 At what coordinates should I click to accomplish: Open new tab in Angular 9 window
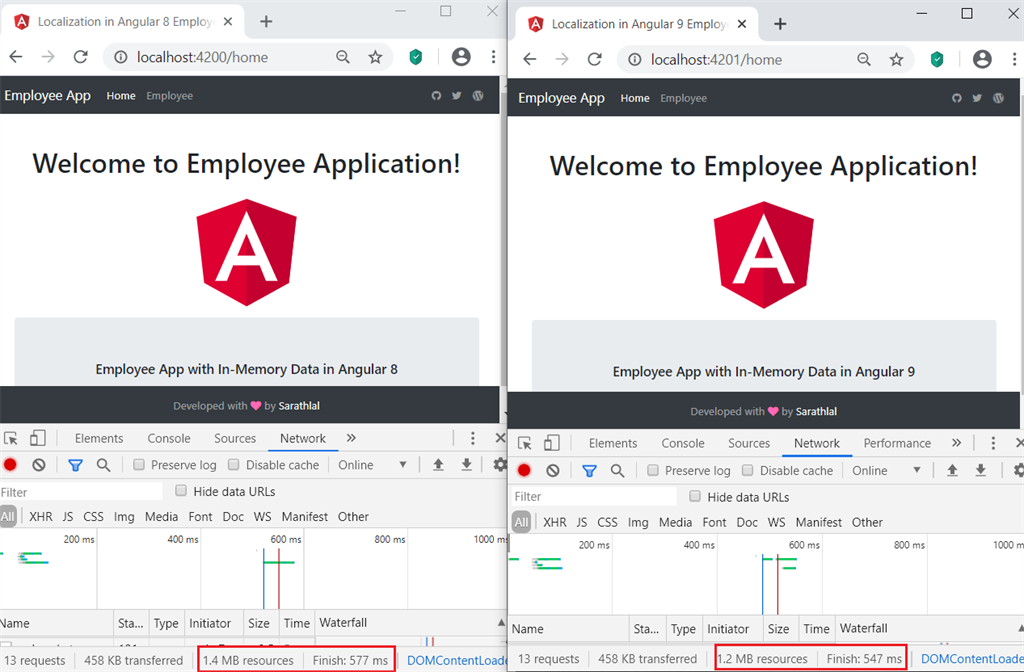point(780,24)
